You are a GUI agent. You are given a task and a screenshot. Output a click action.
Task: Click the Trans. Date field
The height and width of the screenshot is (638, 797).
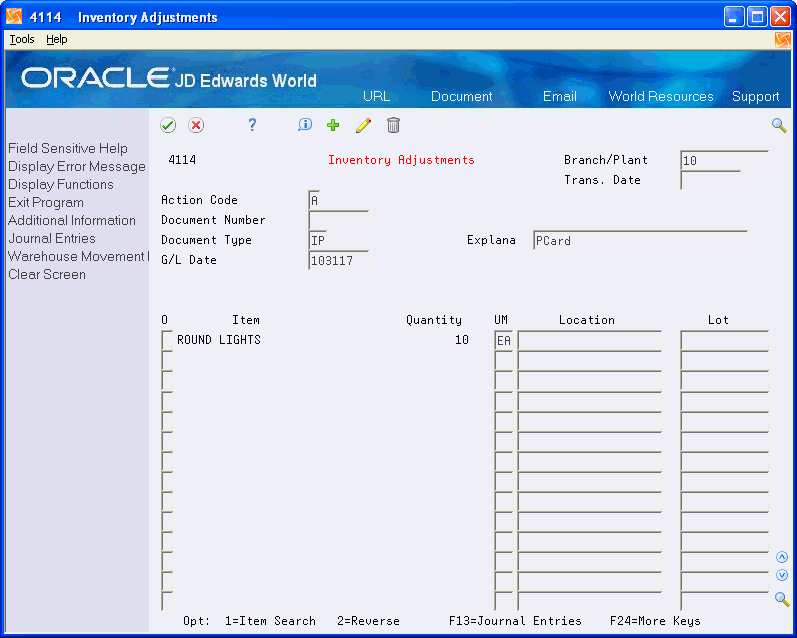[710, 180]
